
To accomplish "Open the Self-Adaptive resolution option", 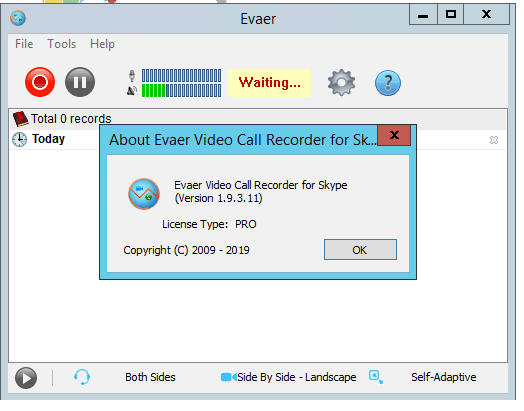I will [444, 377].
